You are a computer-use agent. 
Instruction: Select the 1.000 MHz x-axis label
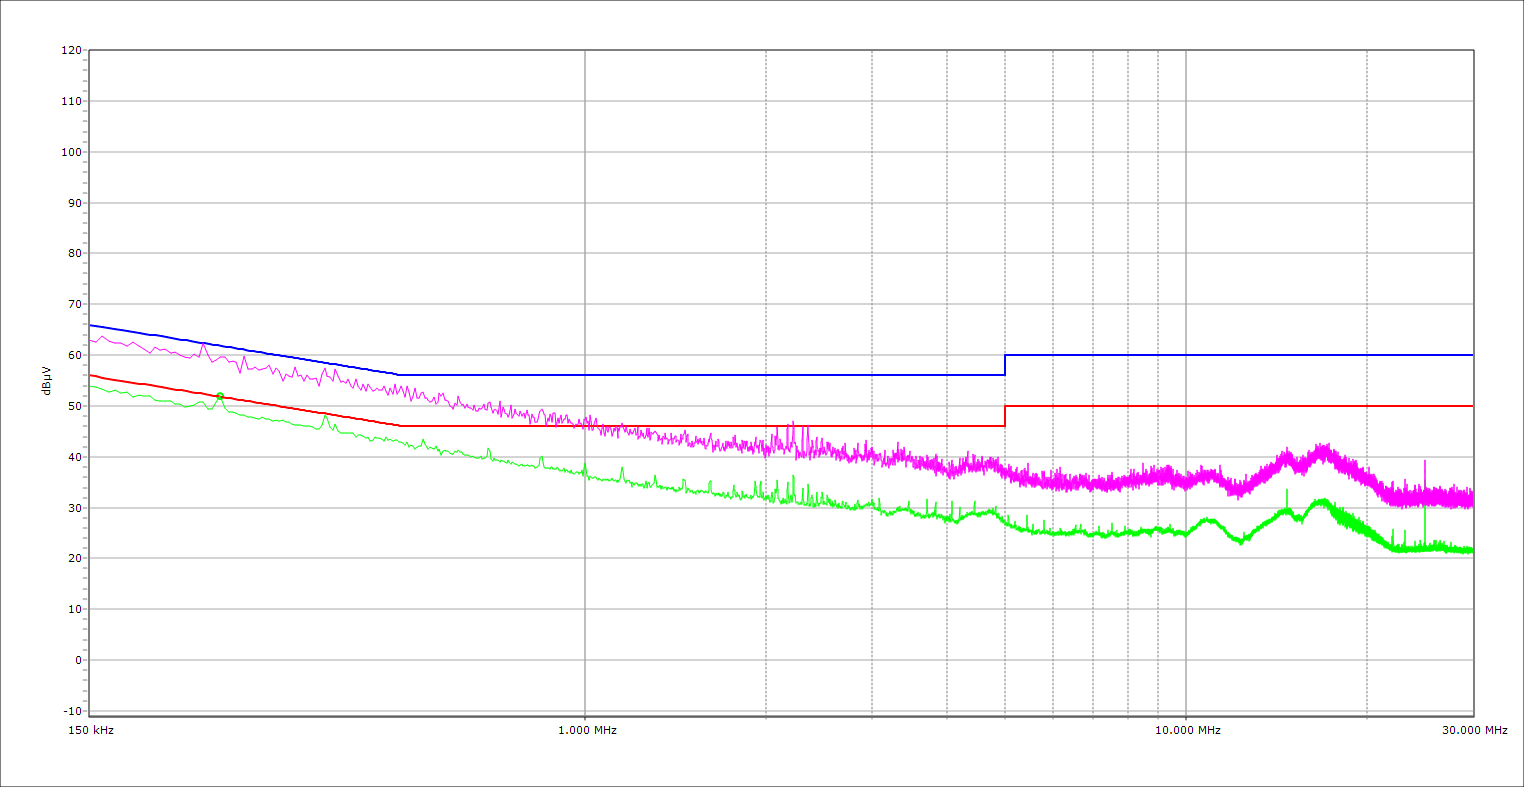coord(586,730)
